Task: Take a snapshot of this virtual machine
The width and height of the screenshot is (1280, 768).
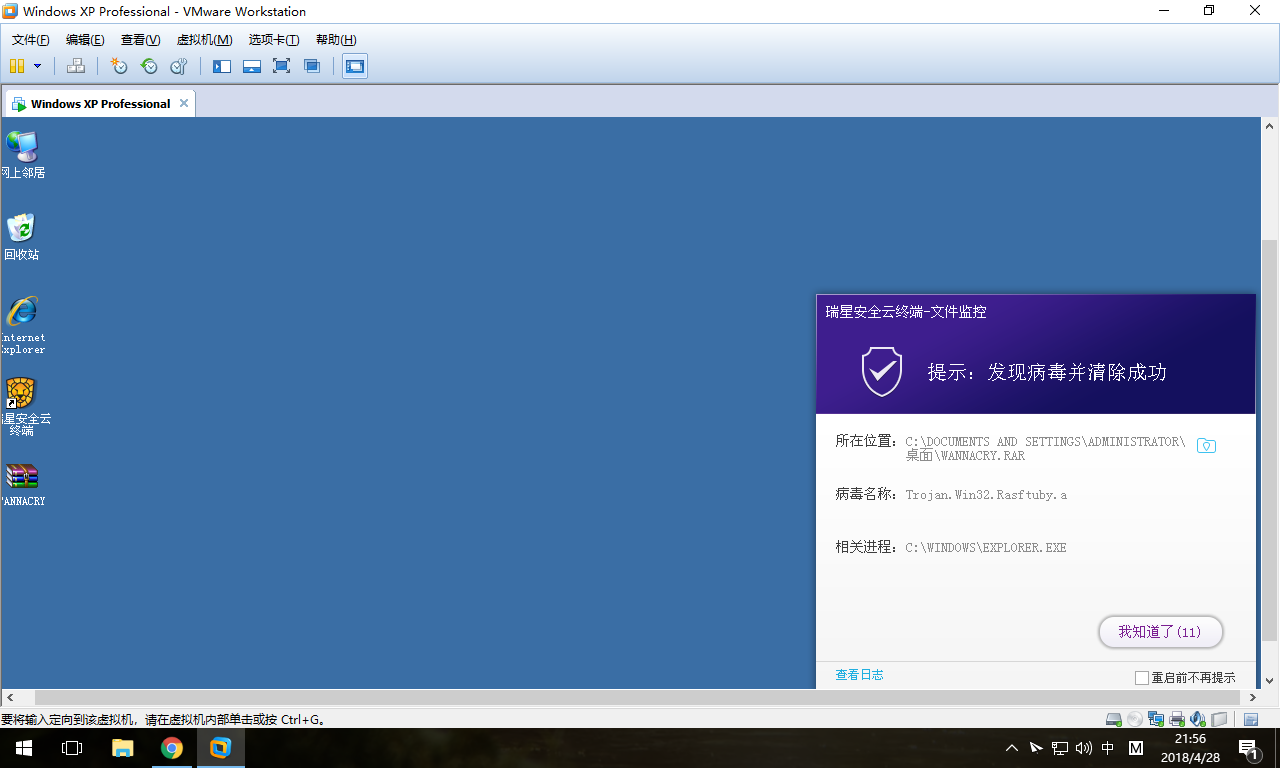Action: coord(119,66)
